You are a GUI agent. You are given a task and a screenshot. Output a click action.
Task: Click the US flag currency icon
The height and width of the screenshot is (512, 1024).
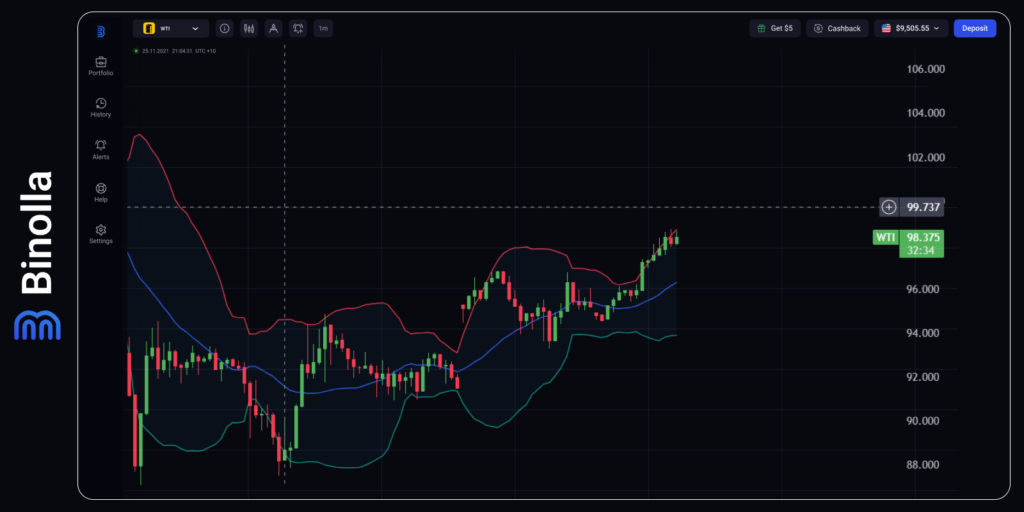(886, 29)
